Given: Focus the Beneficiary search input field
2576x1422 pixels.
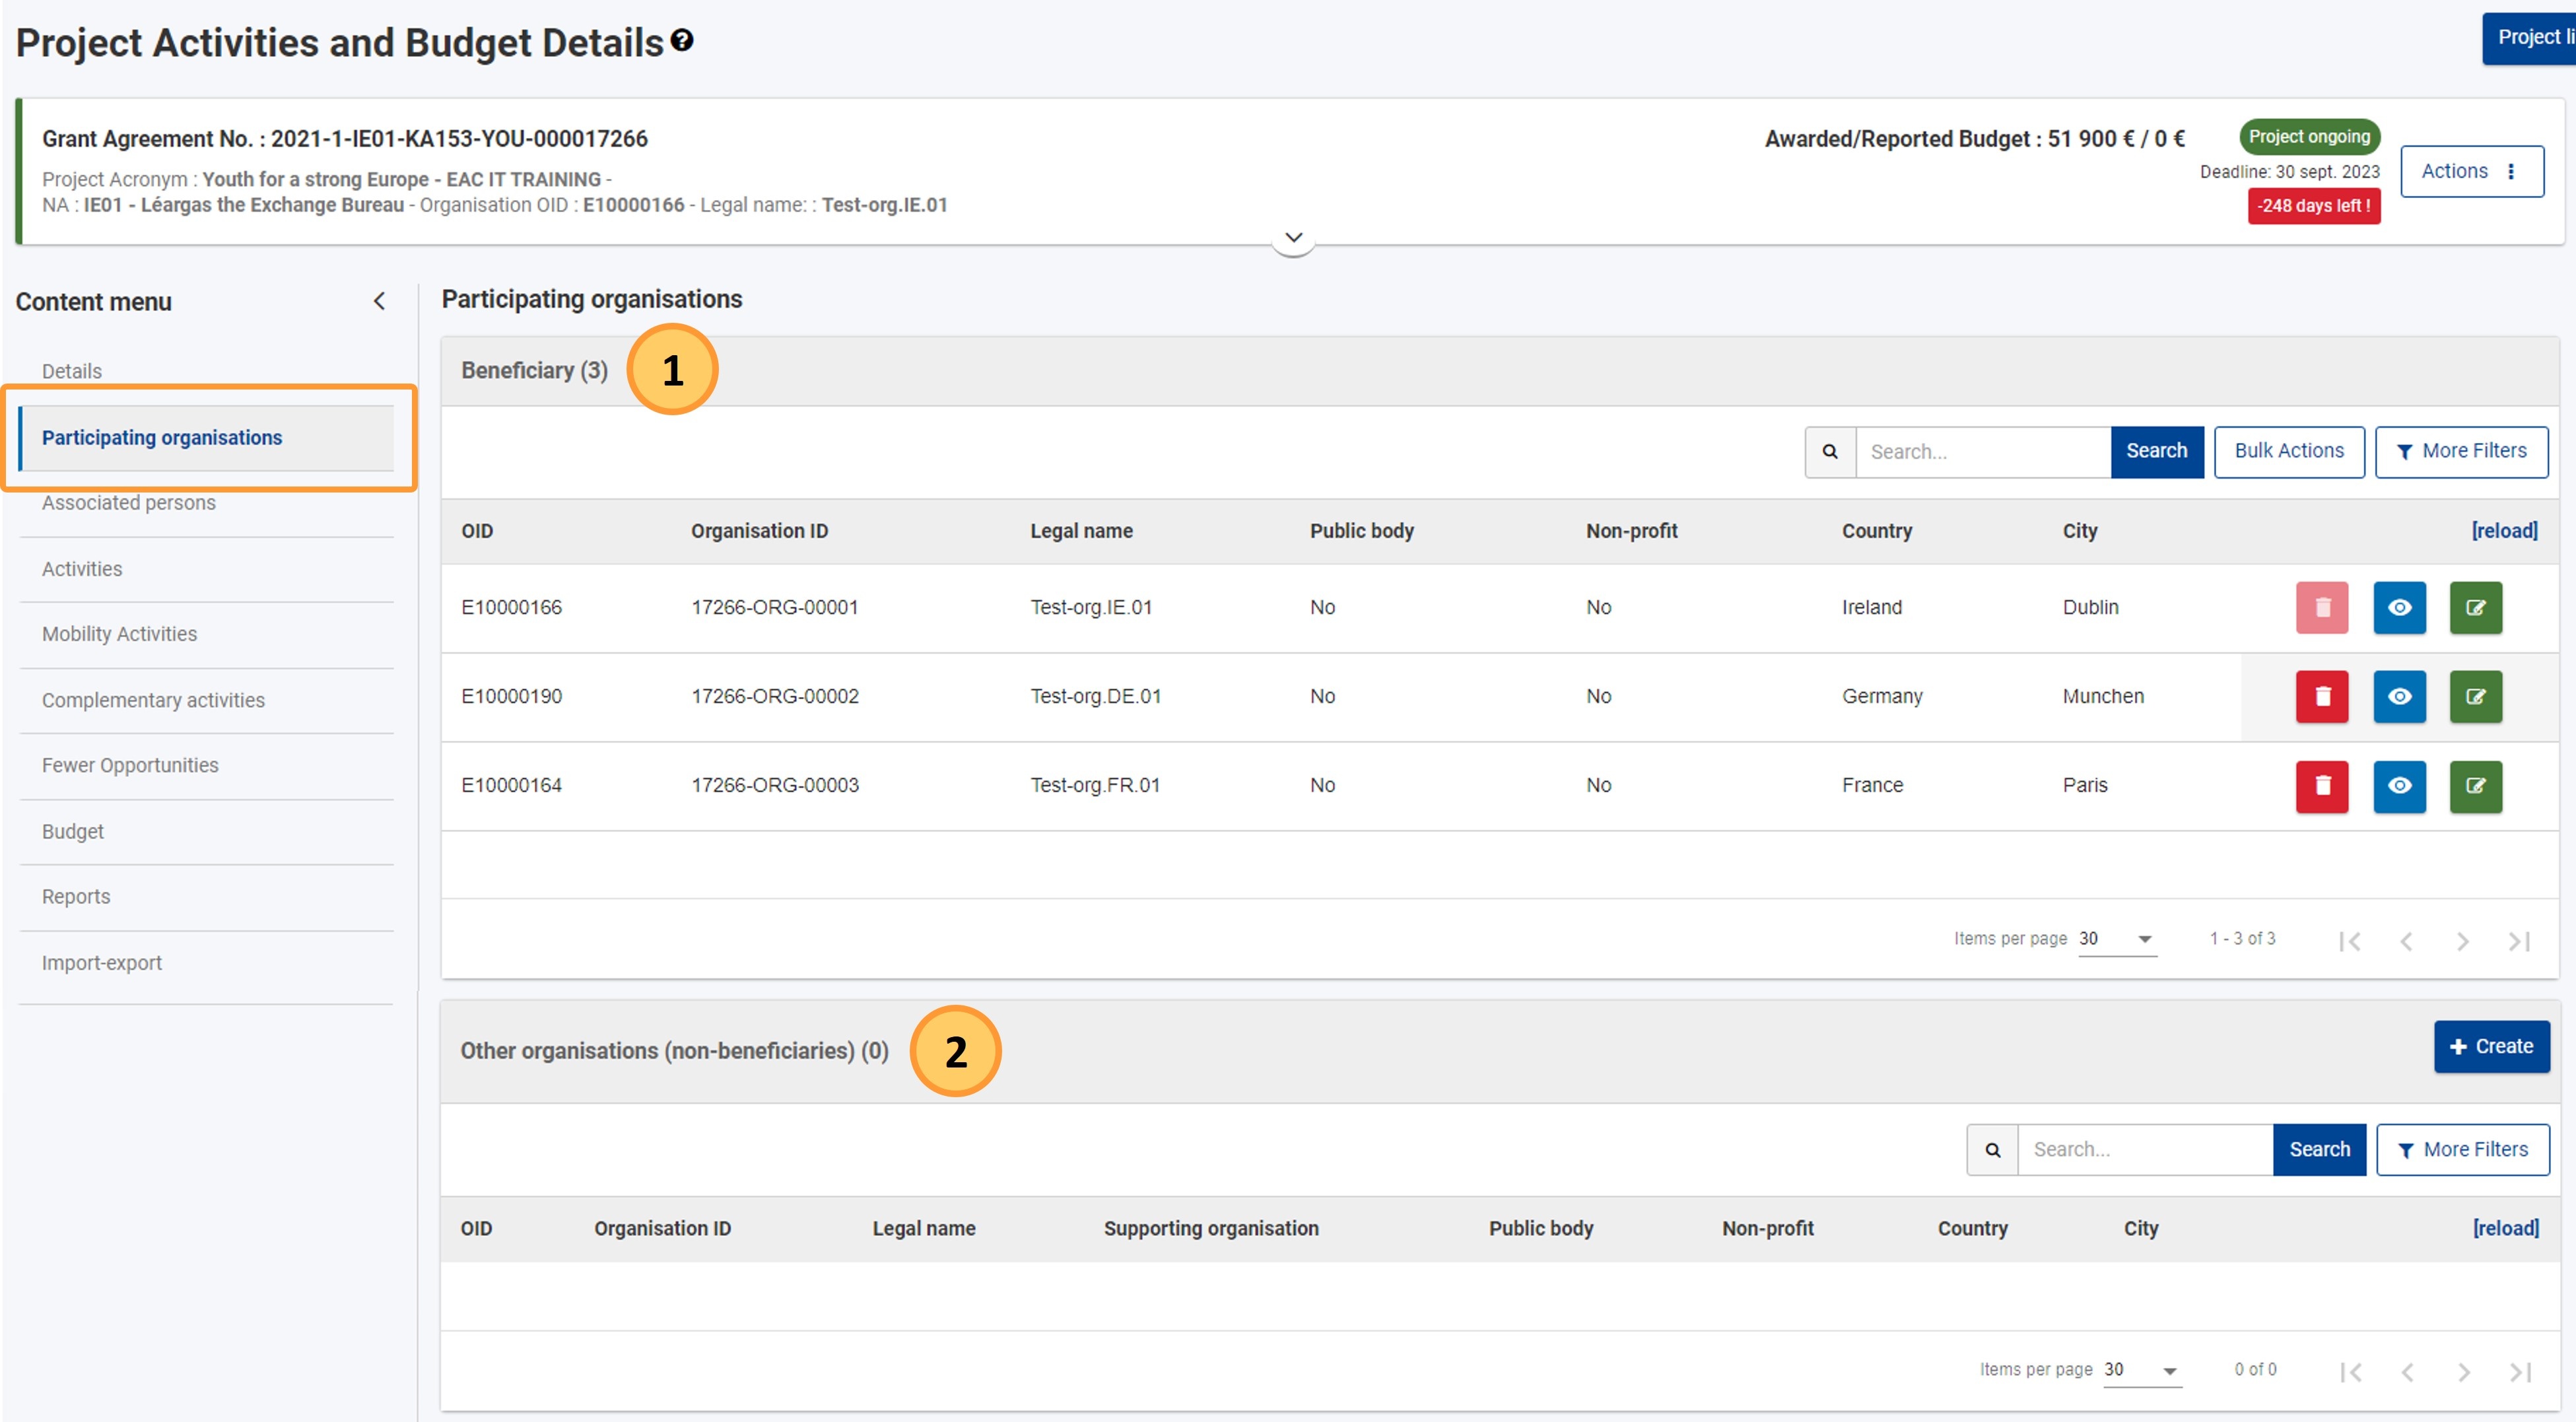Looking at the screenshot, I should click(1983, 451).
